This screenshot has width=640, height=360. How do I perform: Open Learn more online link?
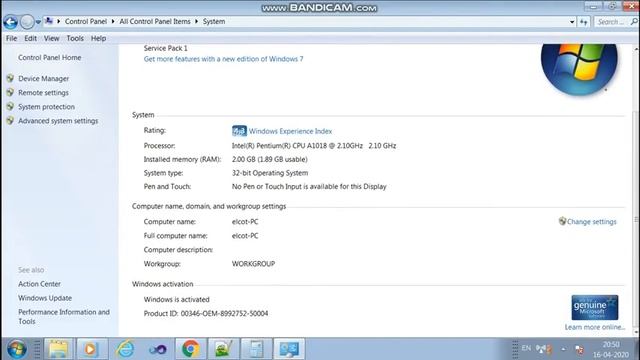[595, 327]
